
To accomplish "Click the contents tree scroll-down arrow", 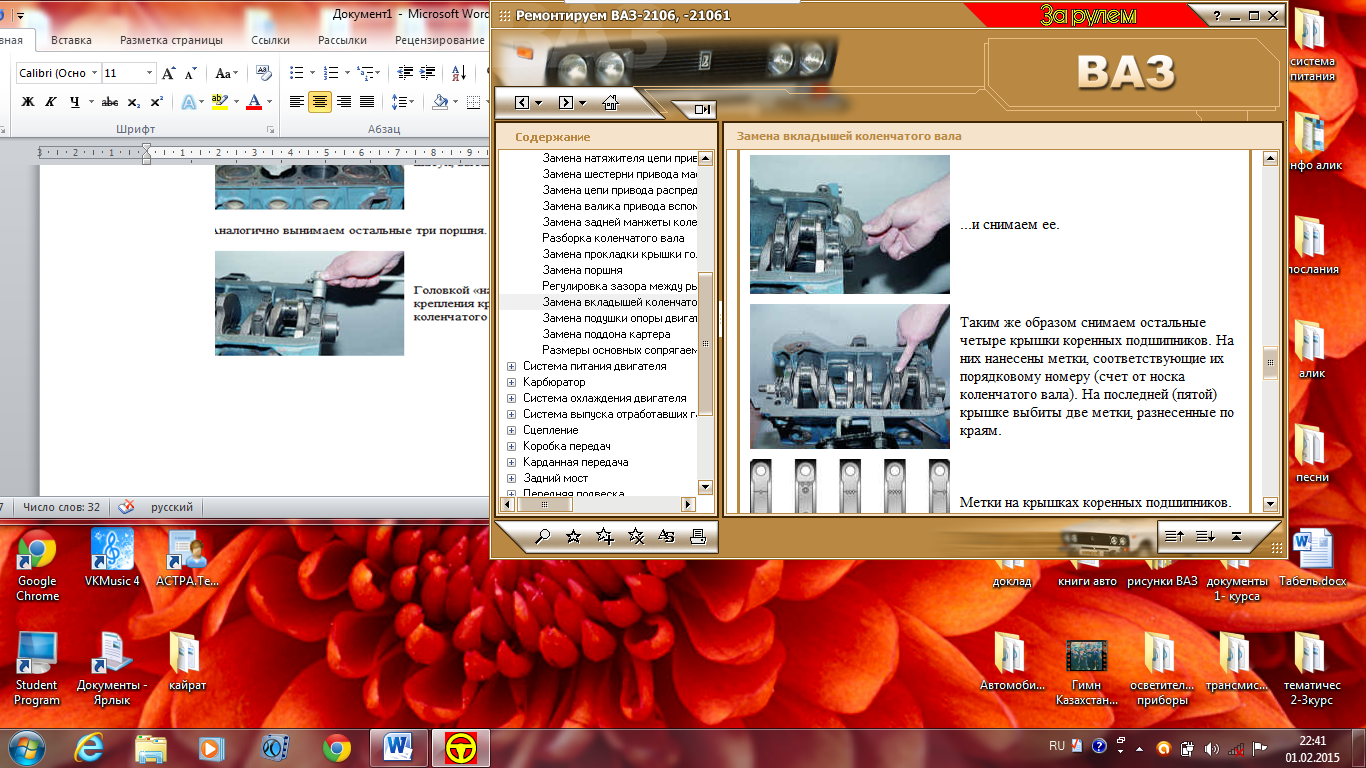I will [x=705, y=487].
